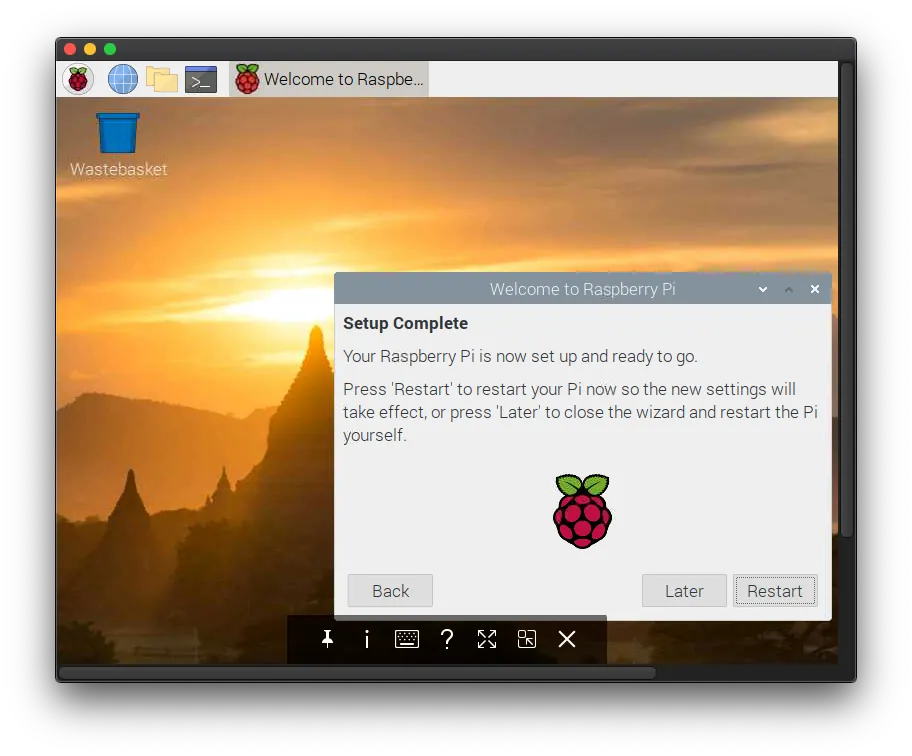Screen dimensions: 912x756
Task: Open VNC help via the question mark icon
Action: coord(447,639)
